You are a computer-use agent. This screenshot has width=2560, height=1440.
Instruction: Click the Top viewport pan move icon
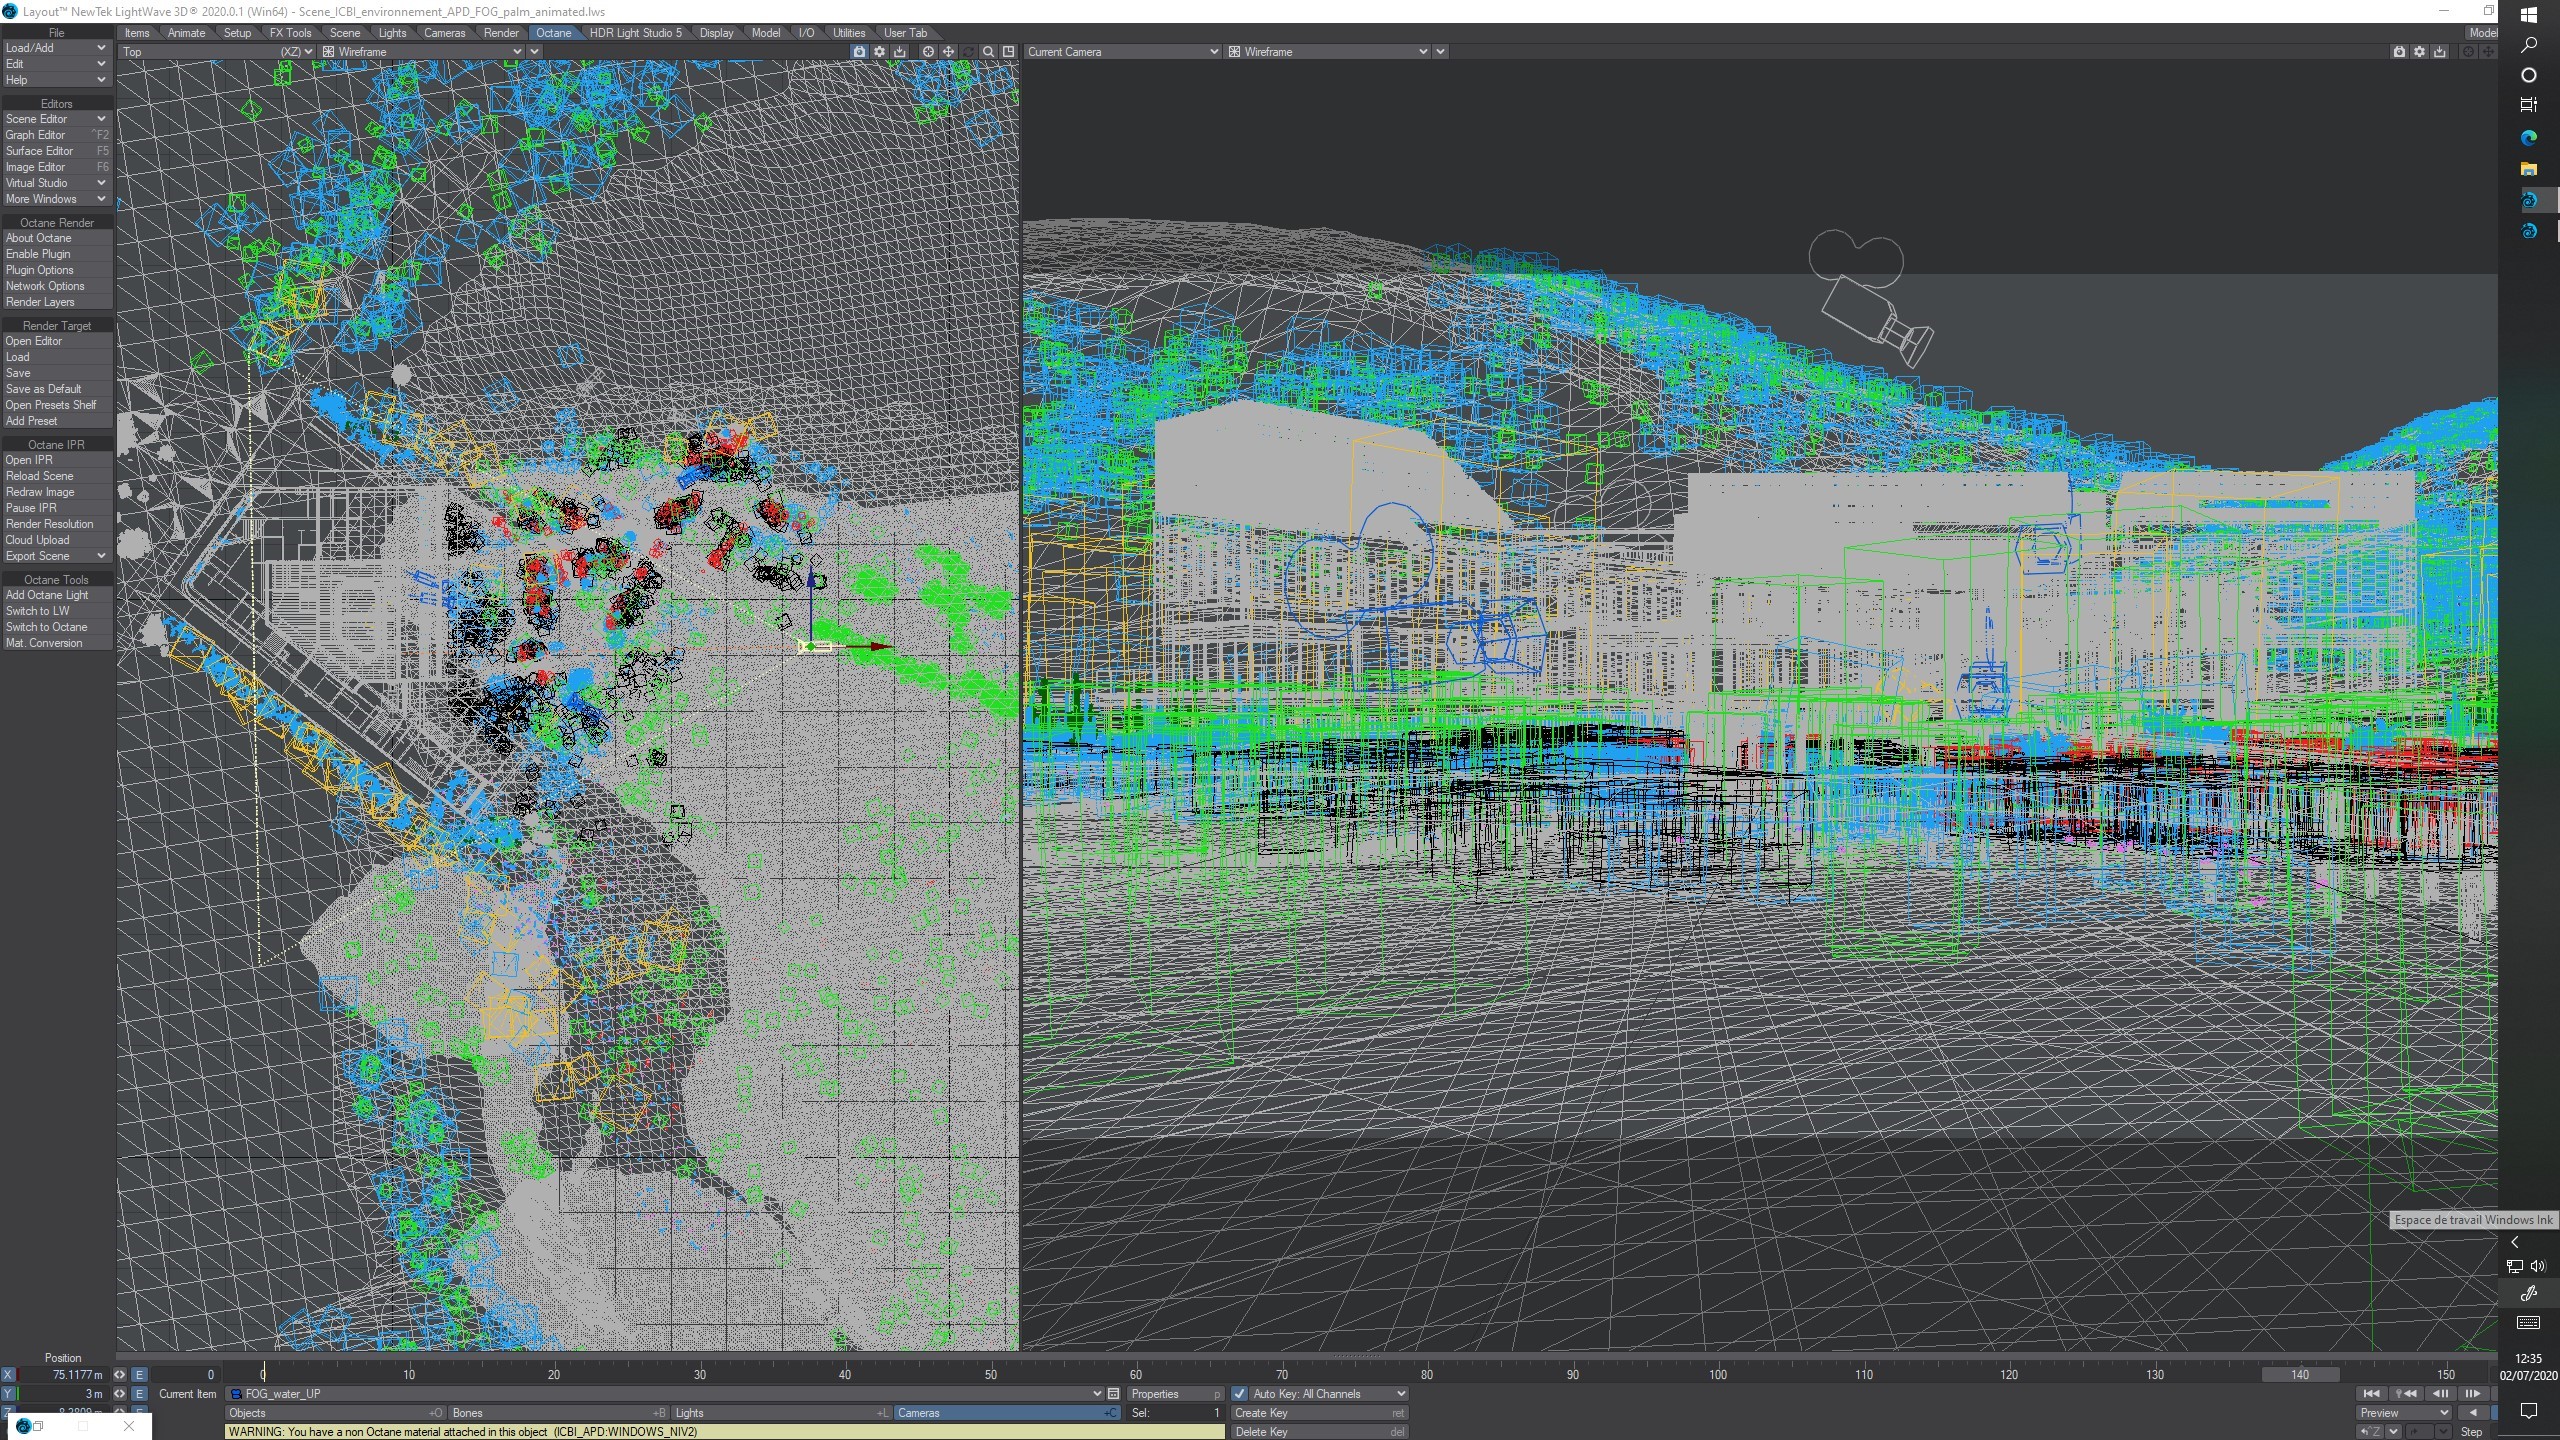point(948,52)
